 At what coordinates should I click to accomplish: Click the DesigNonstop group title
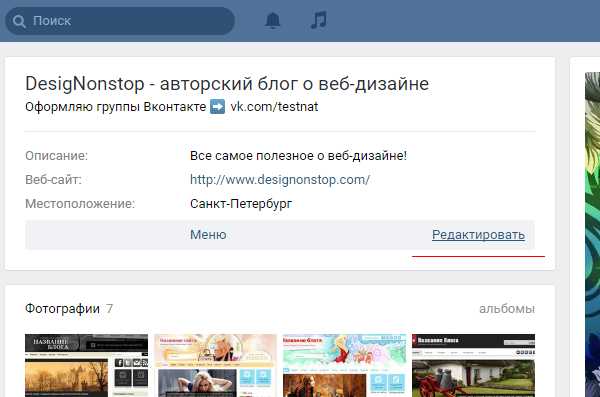[227, 84]
